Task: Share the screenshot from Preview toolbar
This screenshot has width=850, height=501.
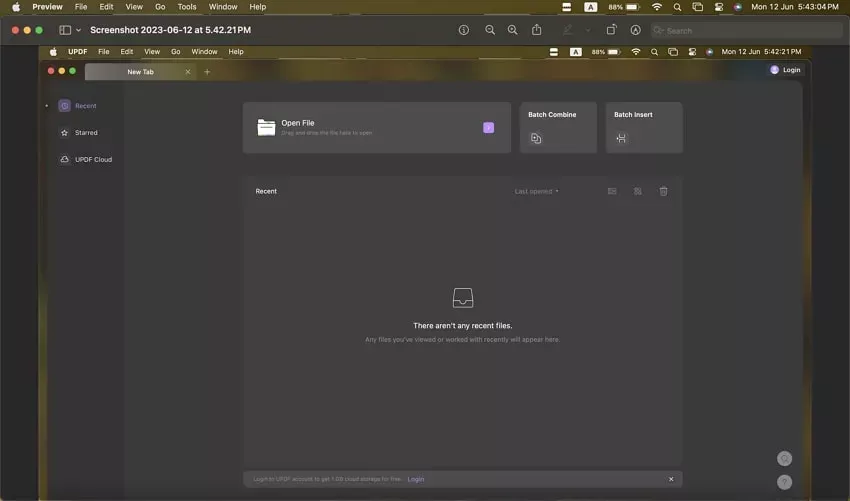Action: pyautogui.click(x=537, y=30)
